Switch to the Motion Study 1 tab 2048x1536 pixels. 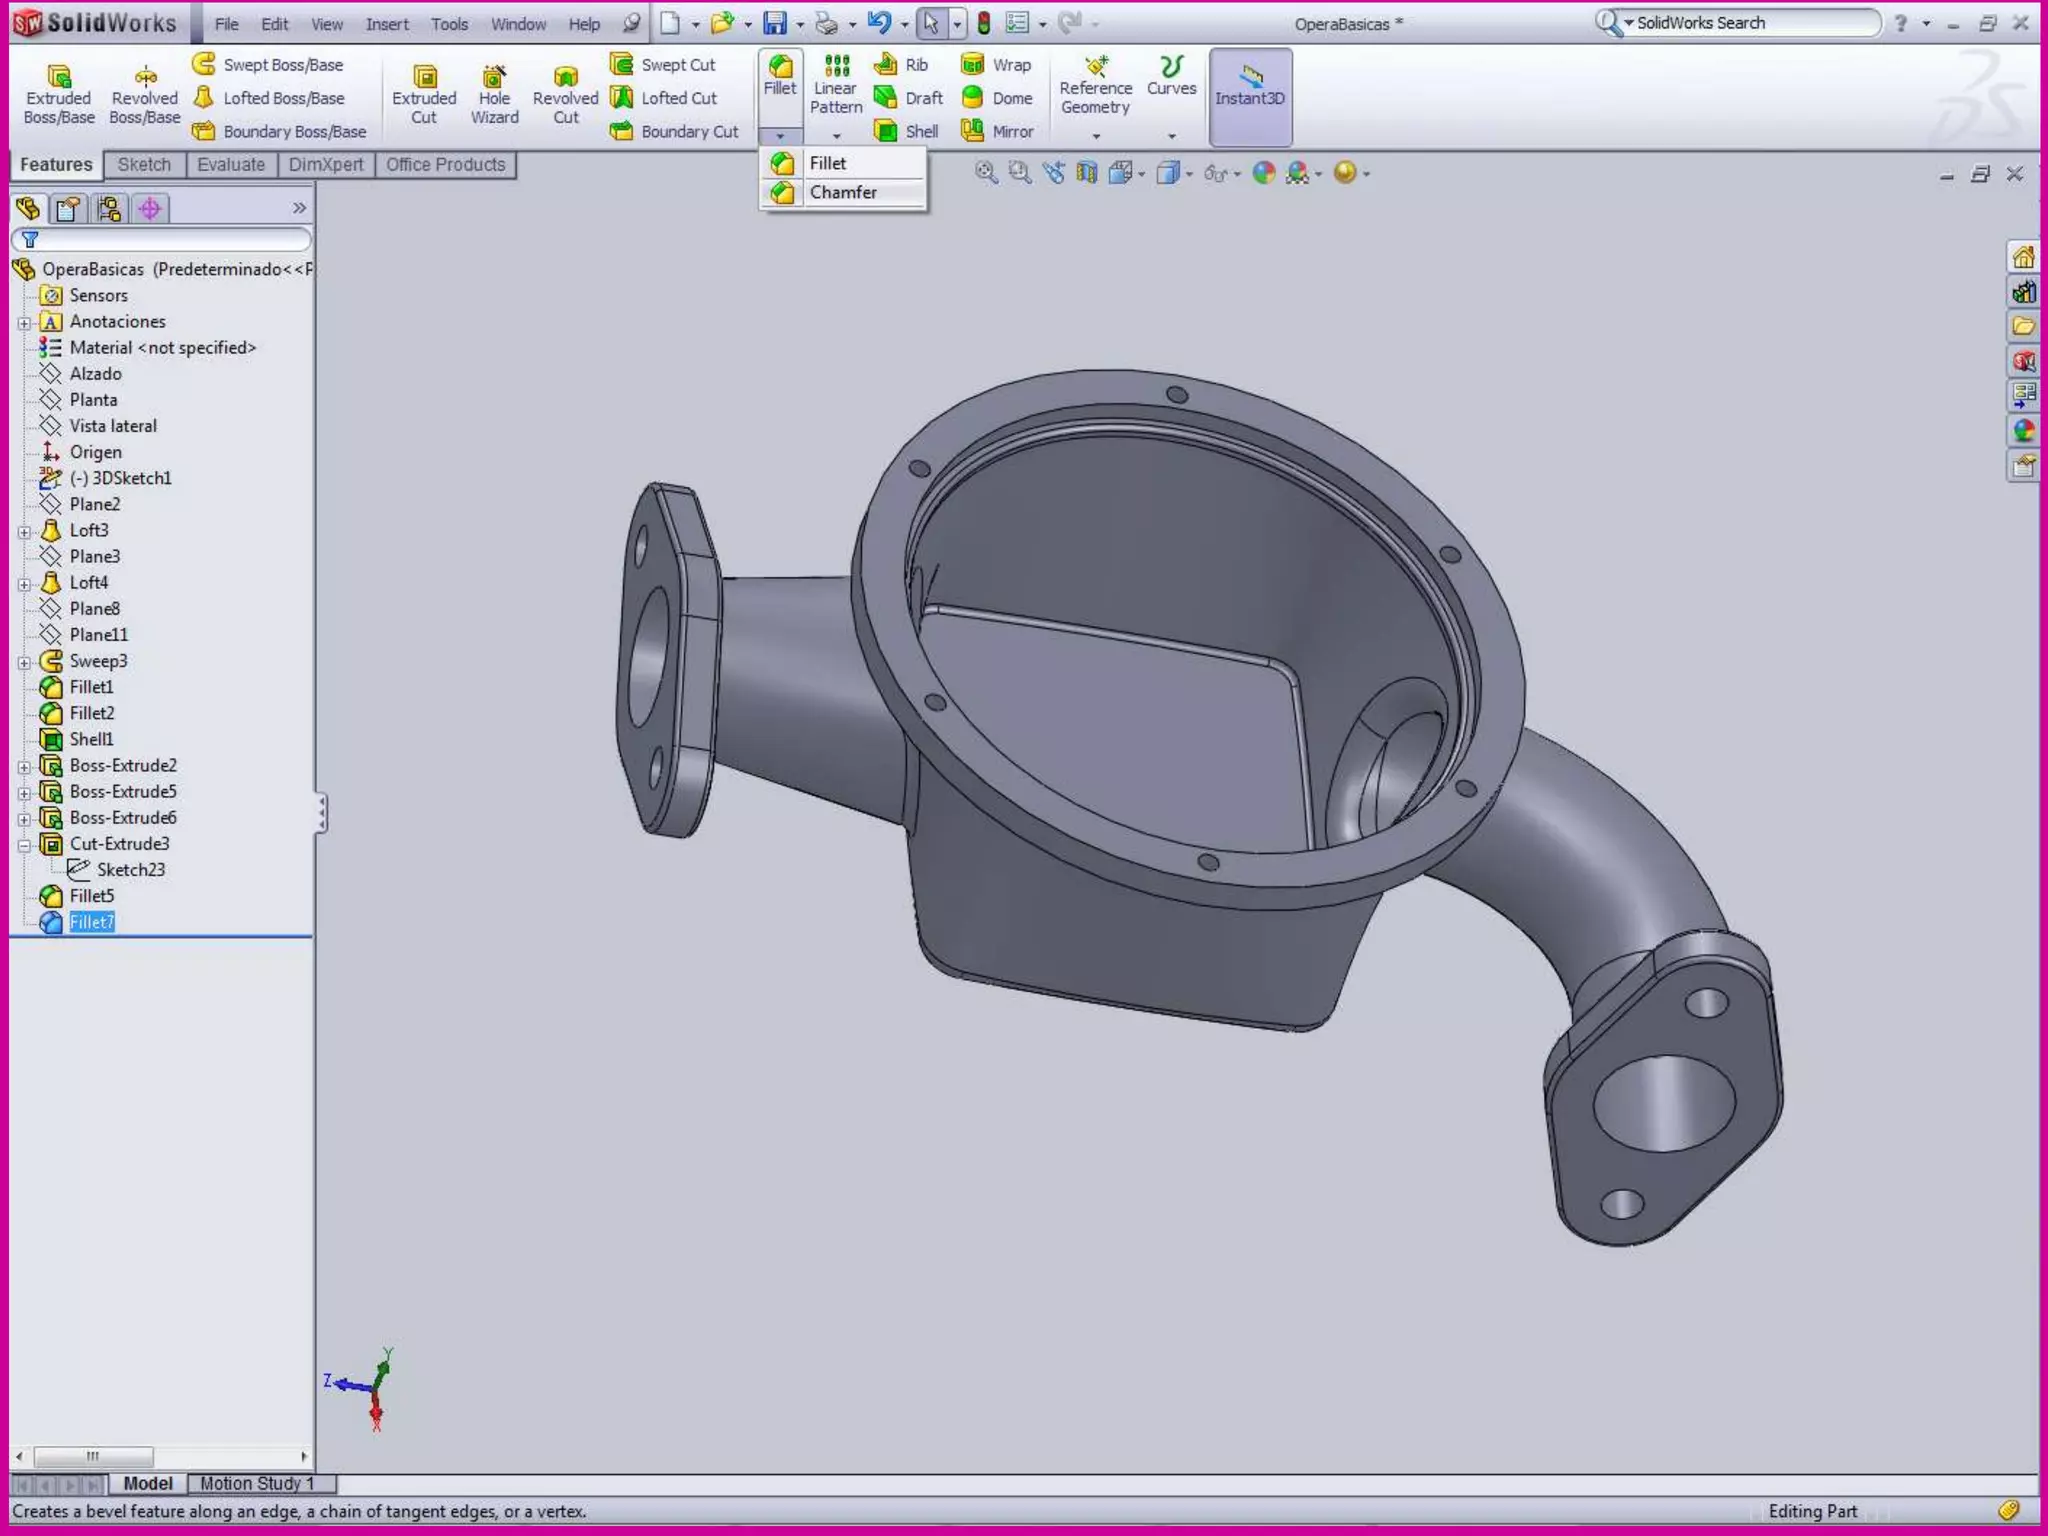[257, 1483]
